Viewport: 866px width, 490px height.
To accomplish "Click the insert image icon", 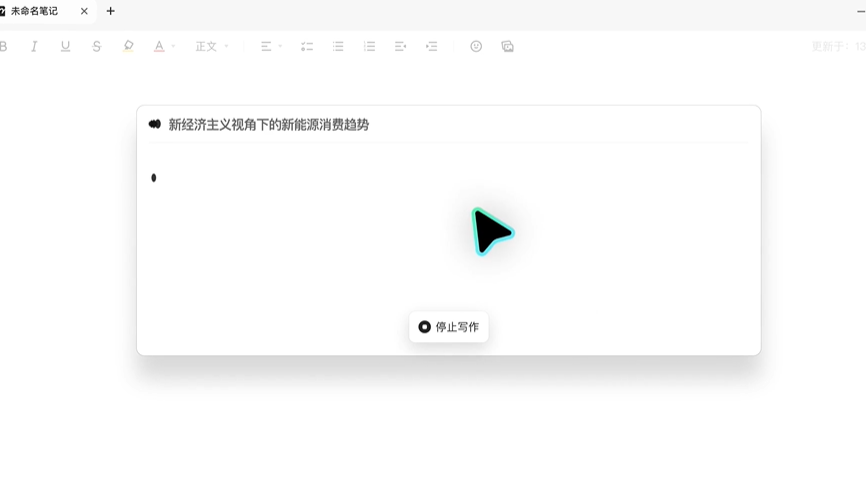I will pos(507,46).
